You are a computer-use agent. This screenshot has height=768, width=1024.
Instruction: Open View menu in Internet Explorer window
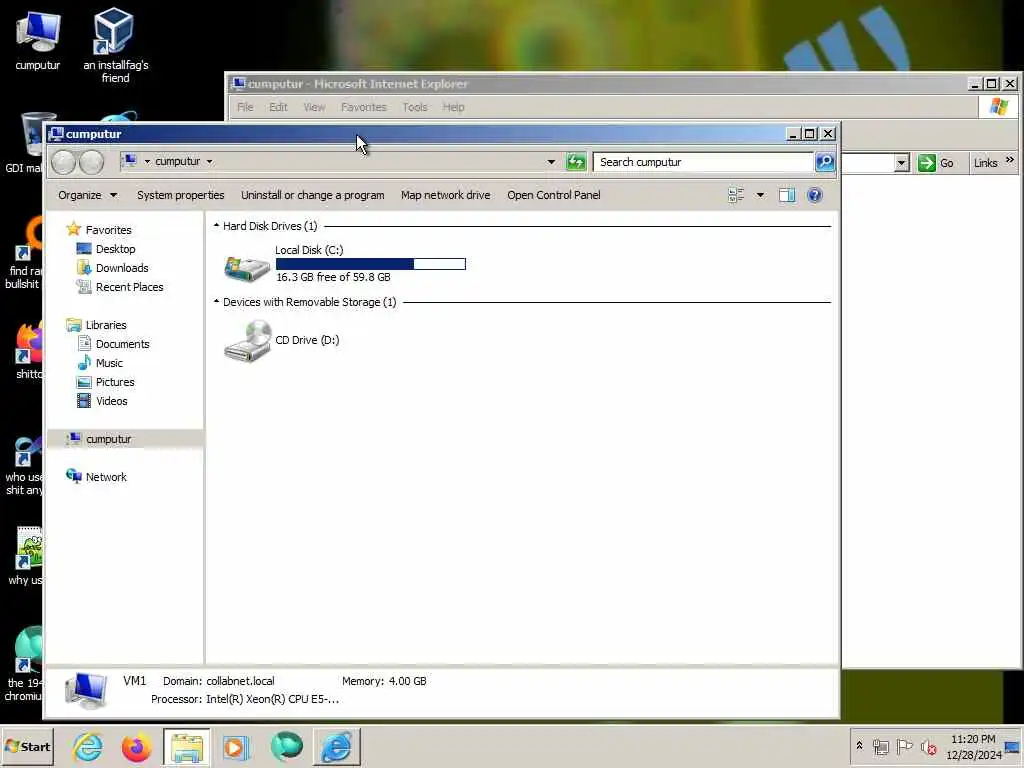(x=314, y=107)
